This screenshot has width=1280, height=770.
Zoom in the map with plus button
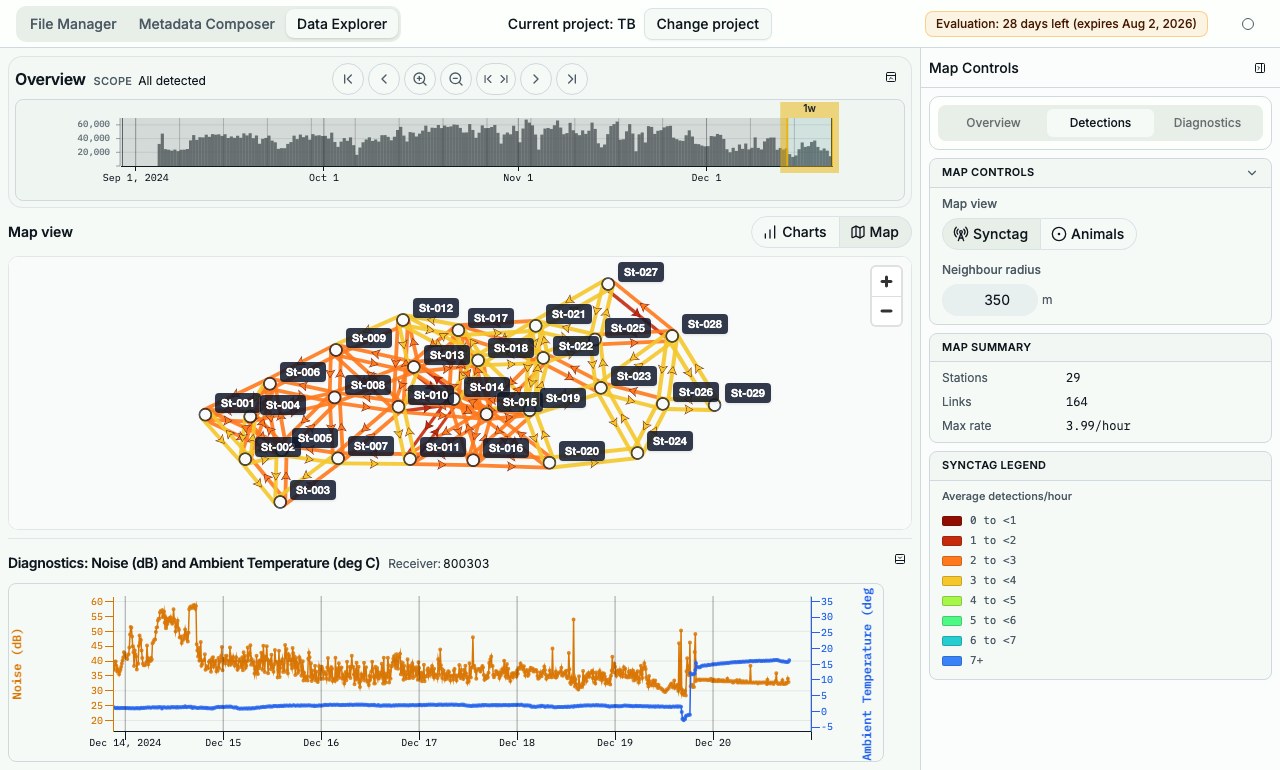point(886,282)
